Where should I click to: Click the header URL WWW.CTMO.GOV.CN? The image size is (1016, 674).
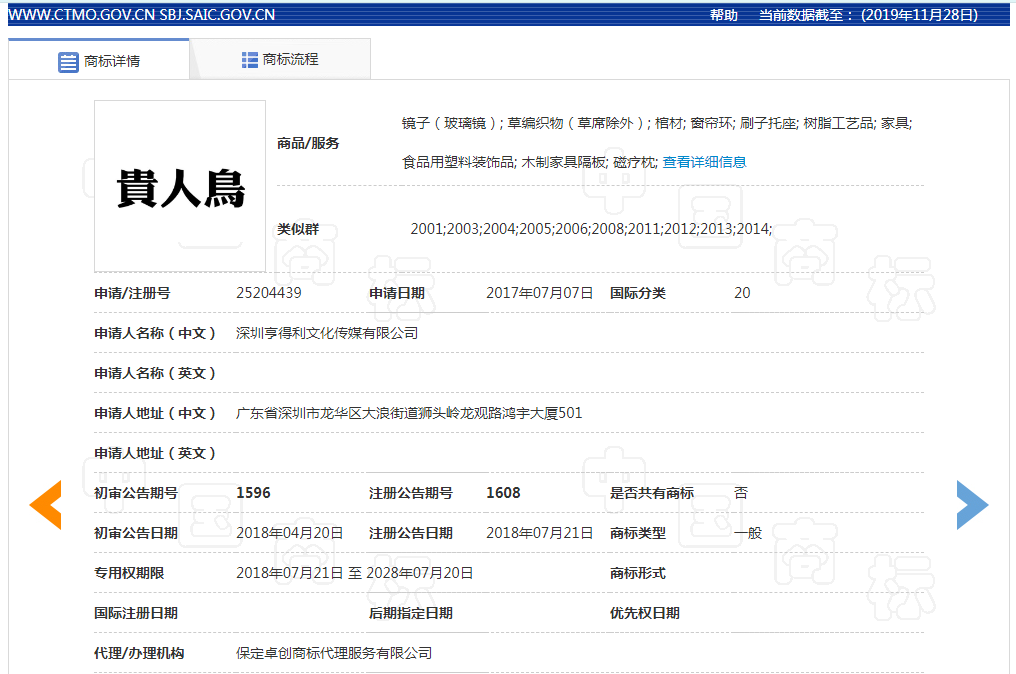82,15
